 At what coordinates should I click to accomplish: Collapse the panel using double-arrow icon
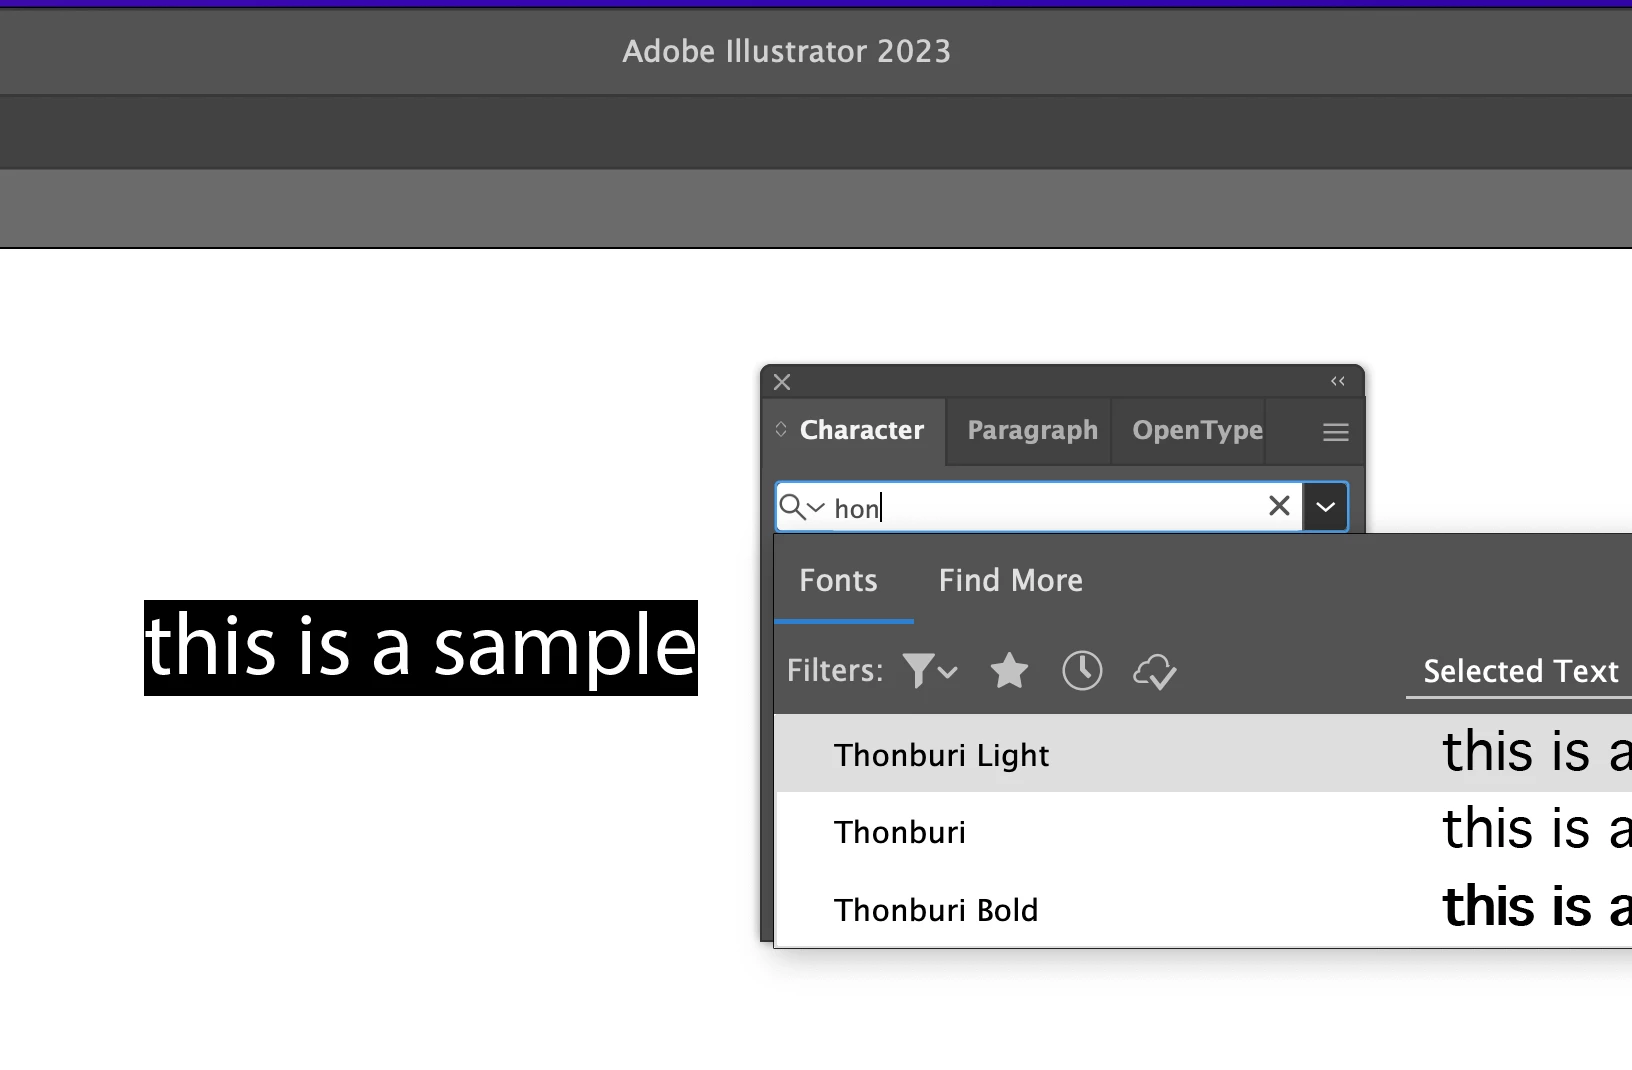pyautogui.click(x=1338, y=381)
